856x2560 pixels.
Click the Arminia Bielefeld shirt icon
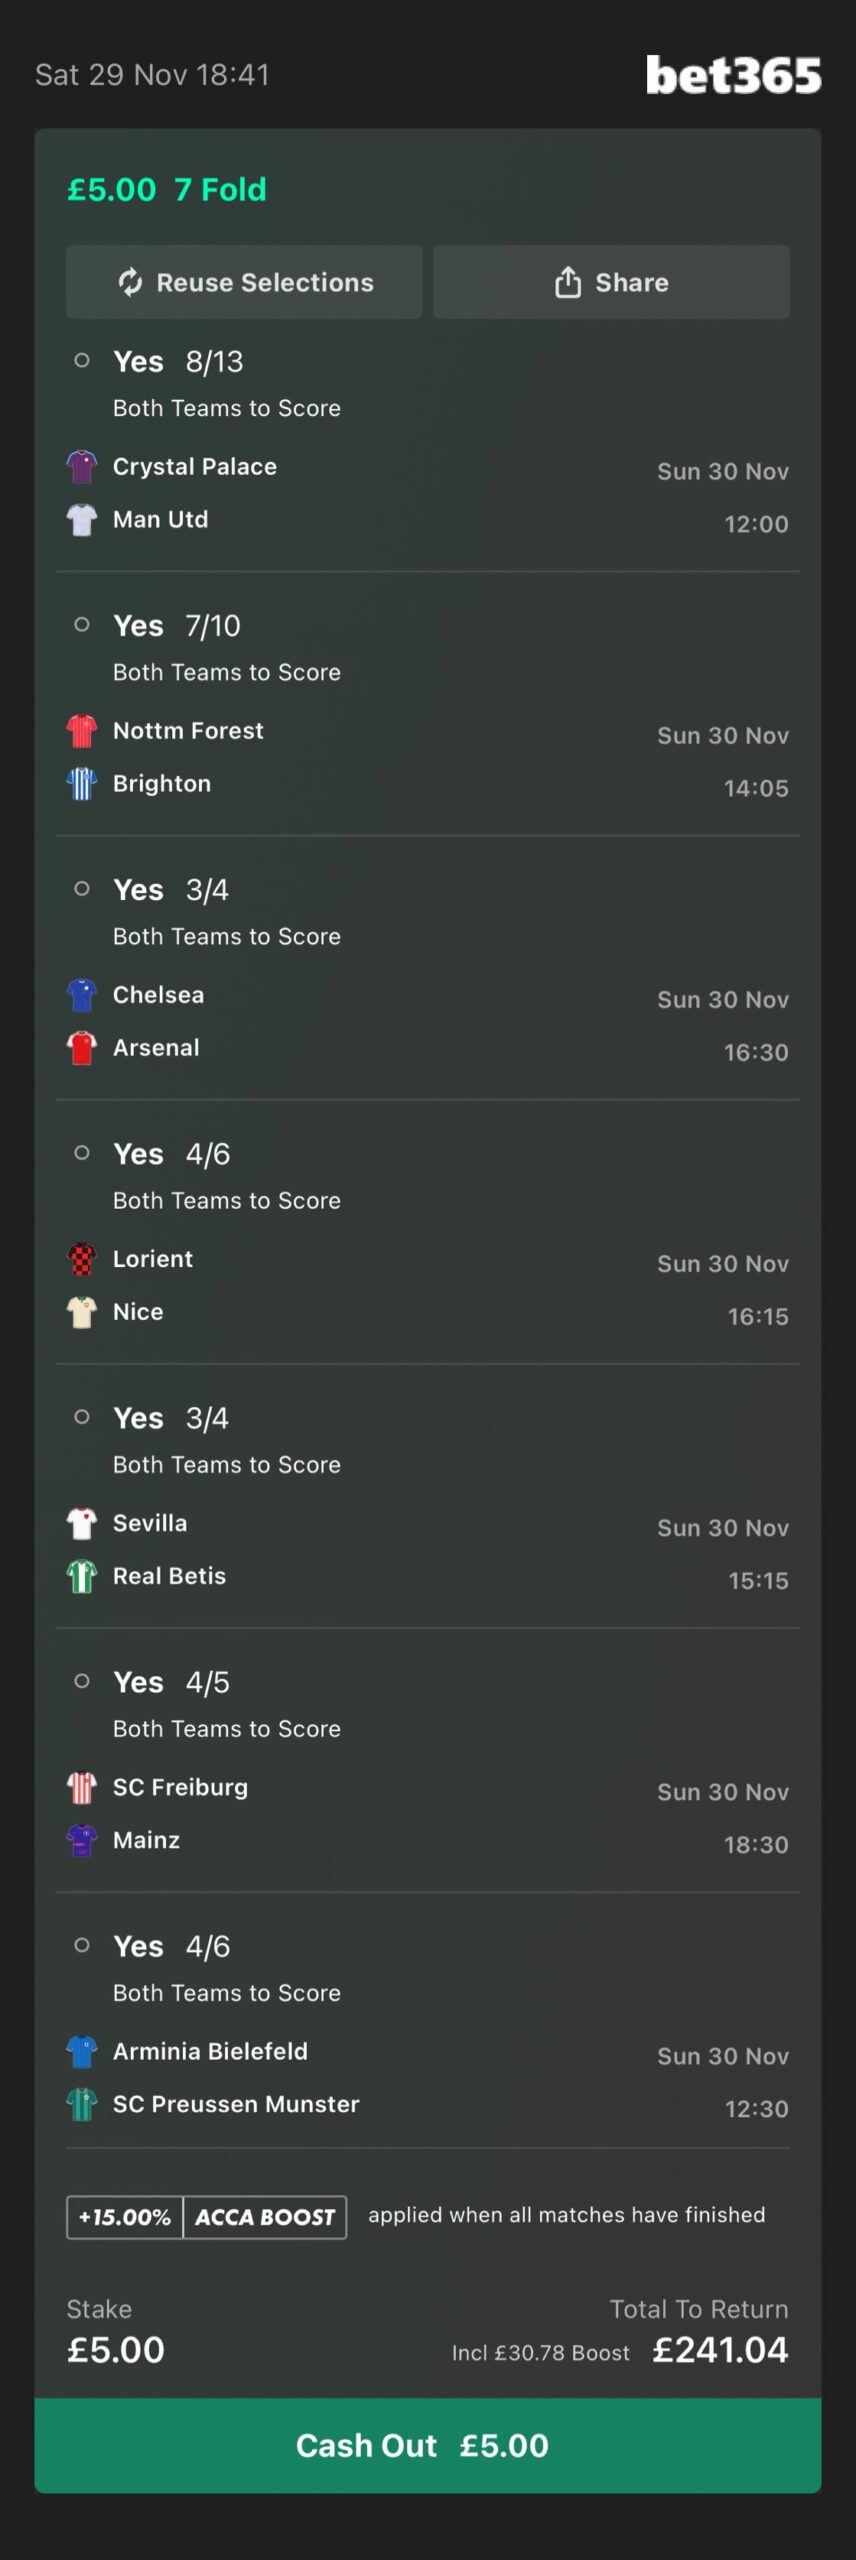pos(82,2051)
